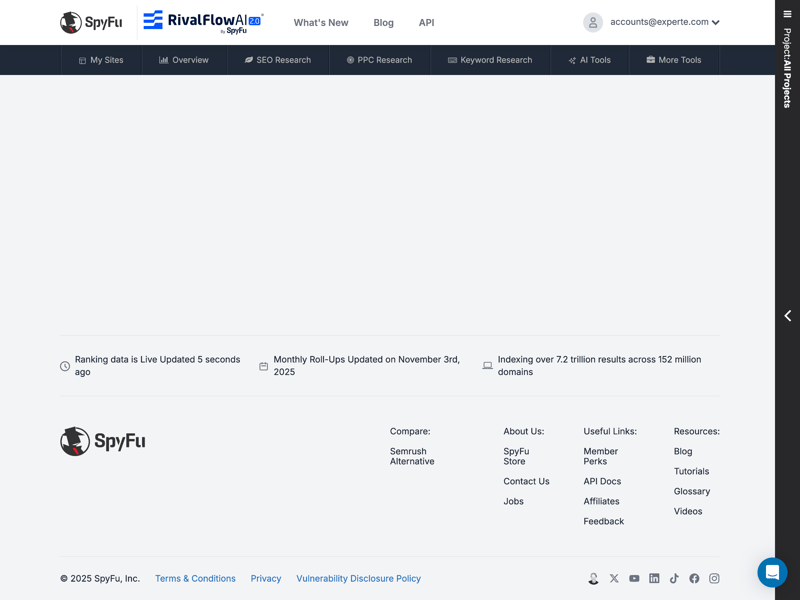The height and width of the screenshot is (600, 800).
Task: Click the SpyFu logo in the header
Action: (91, 22)
